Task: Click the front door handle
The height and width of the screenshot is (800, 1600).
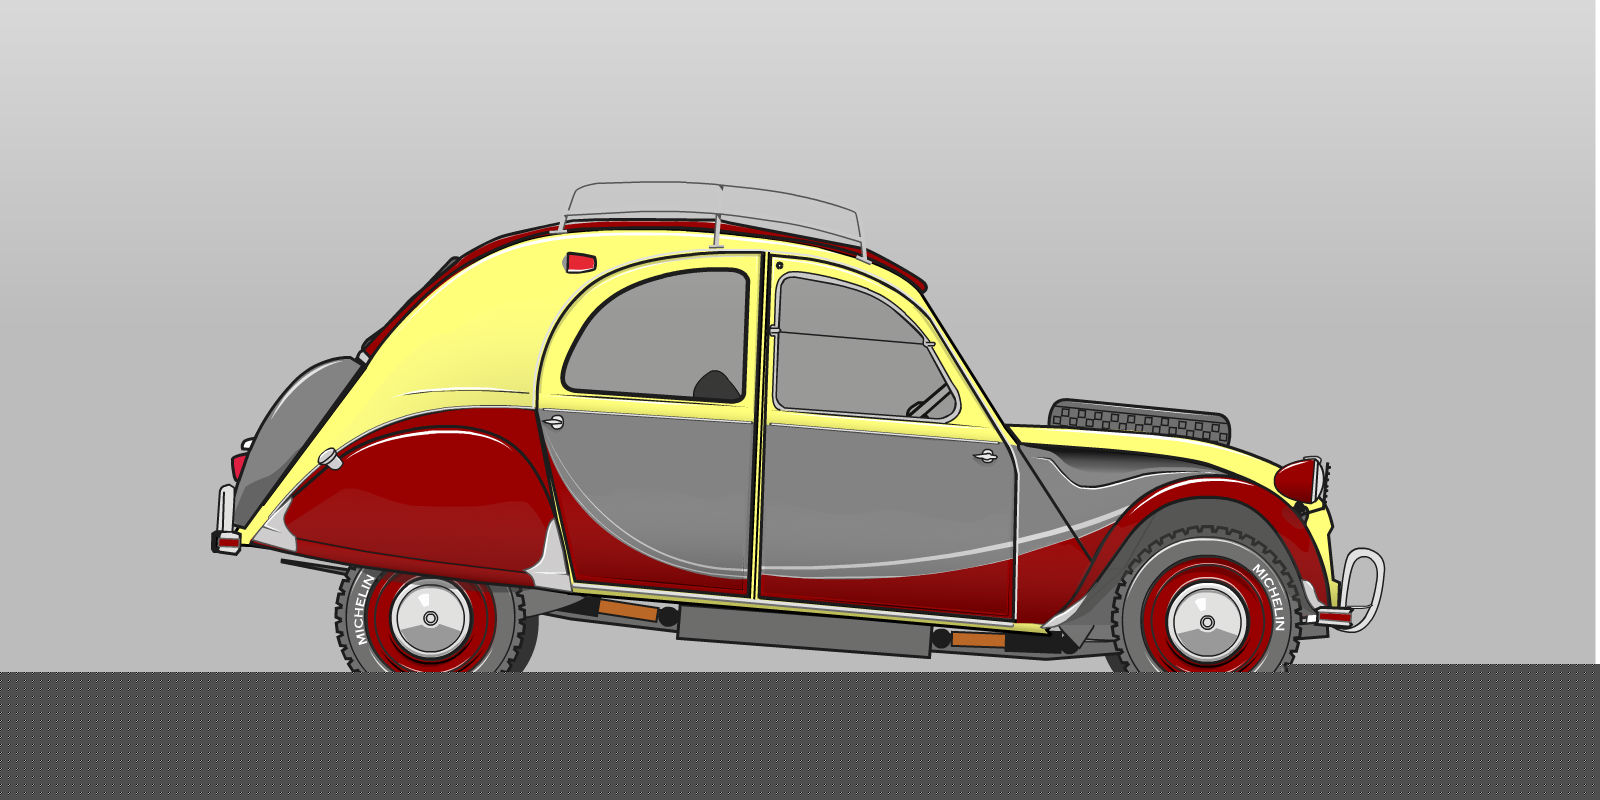Action: point(985,457)
